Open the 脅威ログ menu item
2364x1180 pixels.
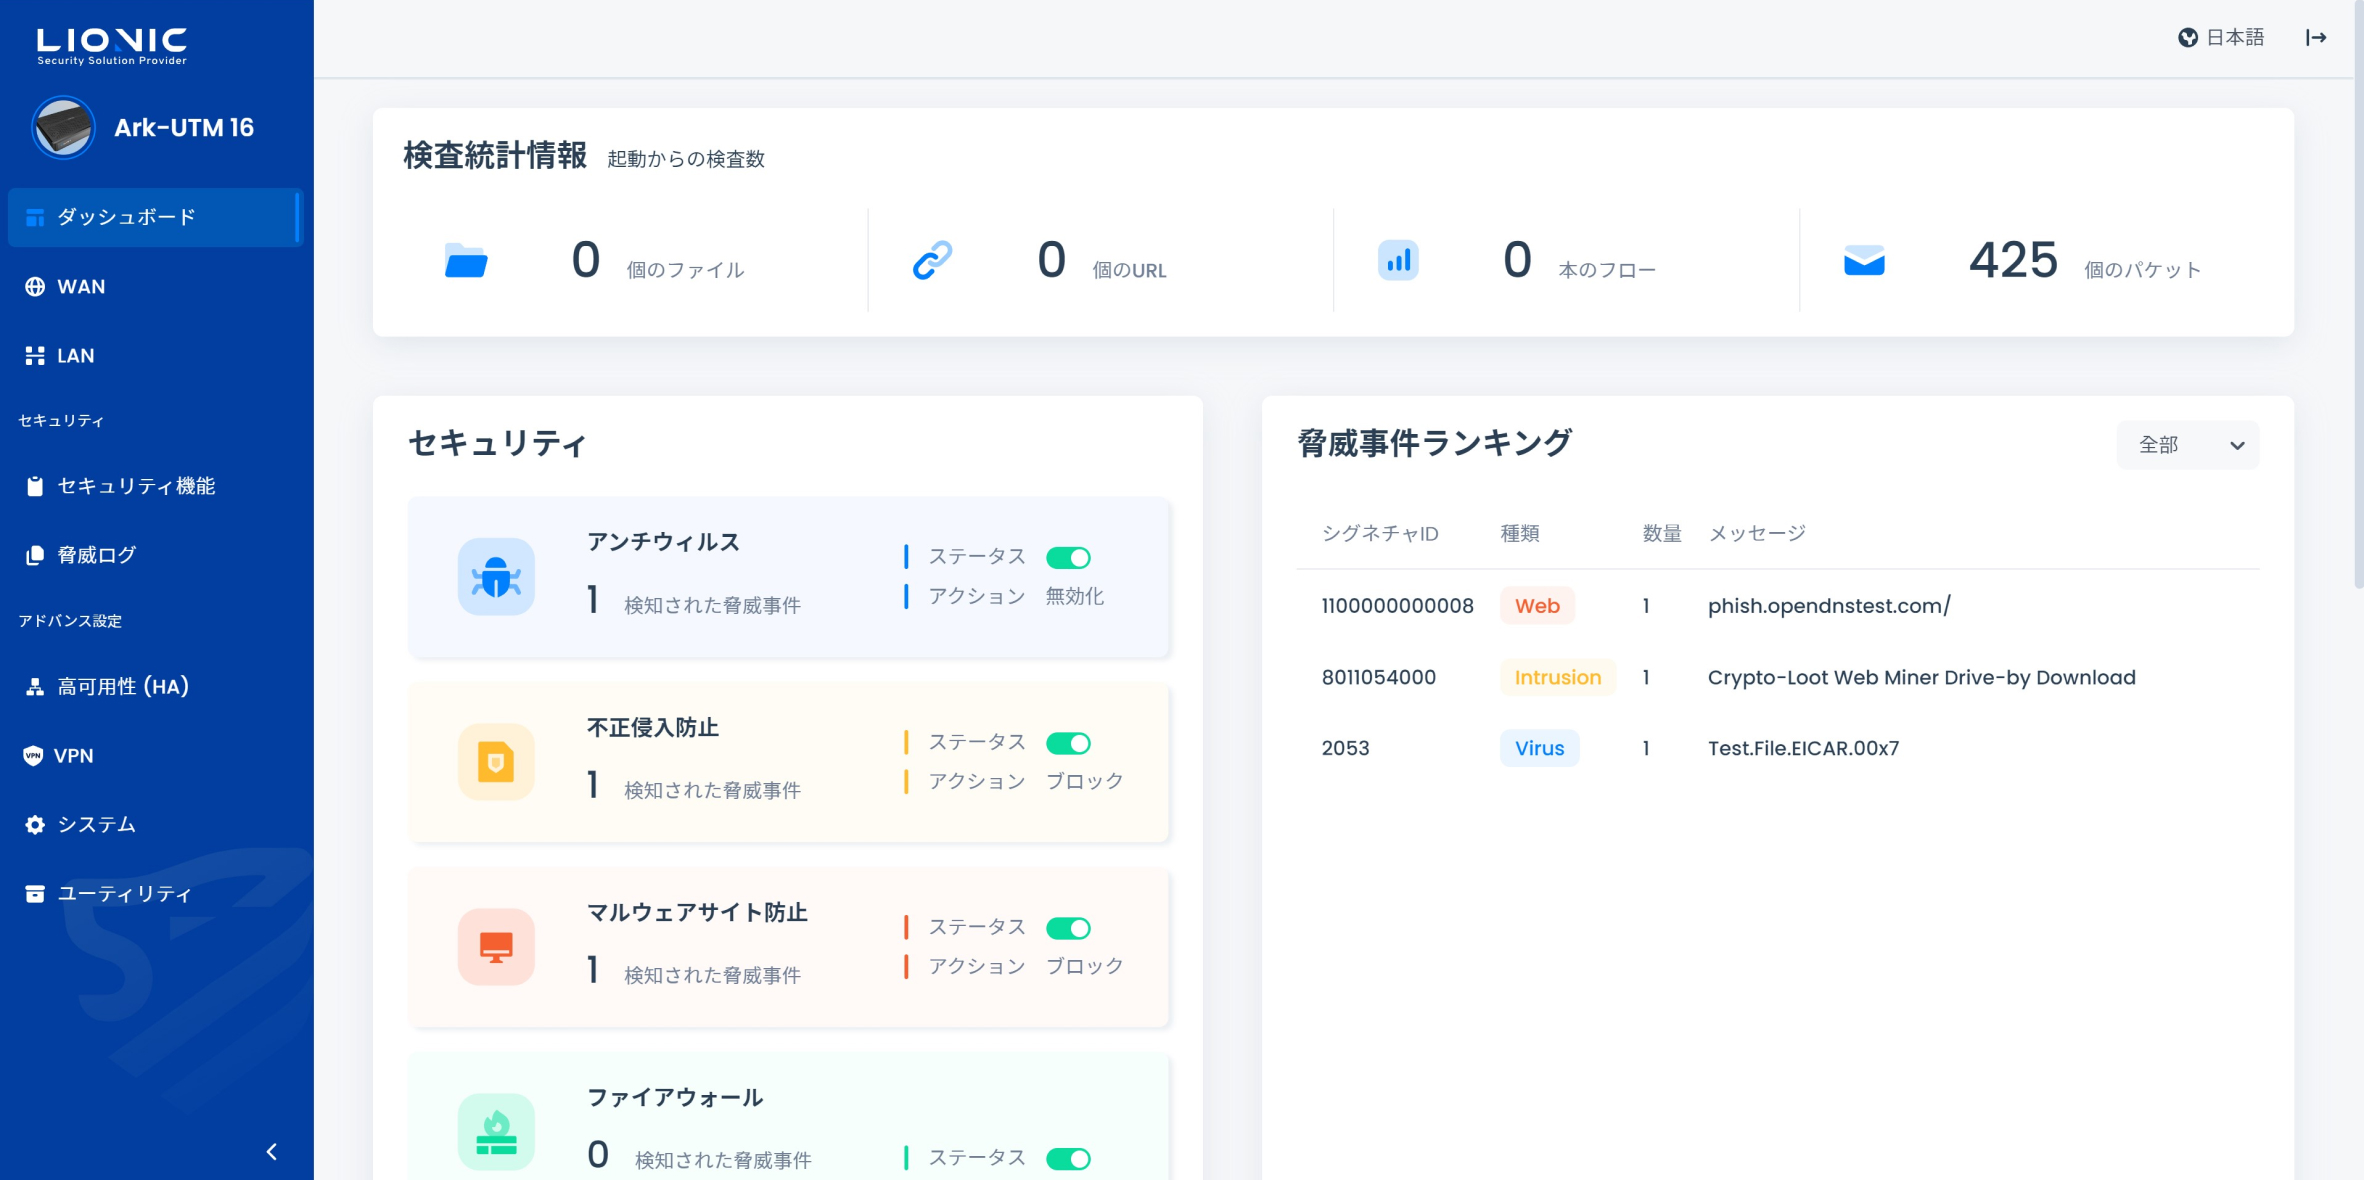(x=96, y=555)
